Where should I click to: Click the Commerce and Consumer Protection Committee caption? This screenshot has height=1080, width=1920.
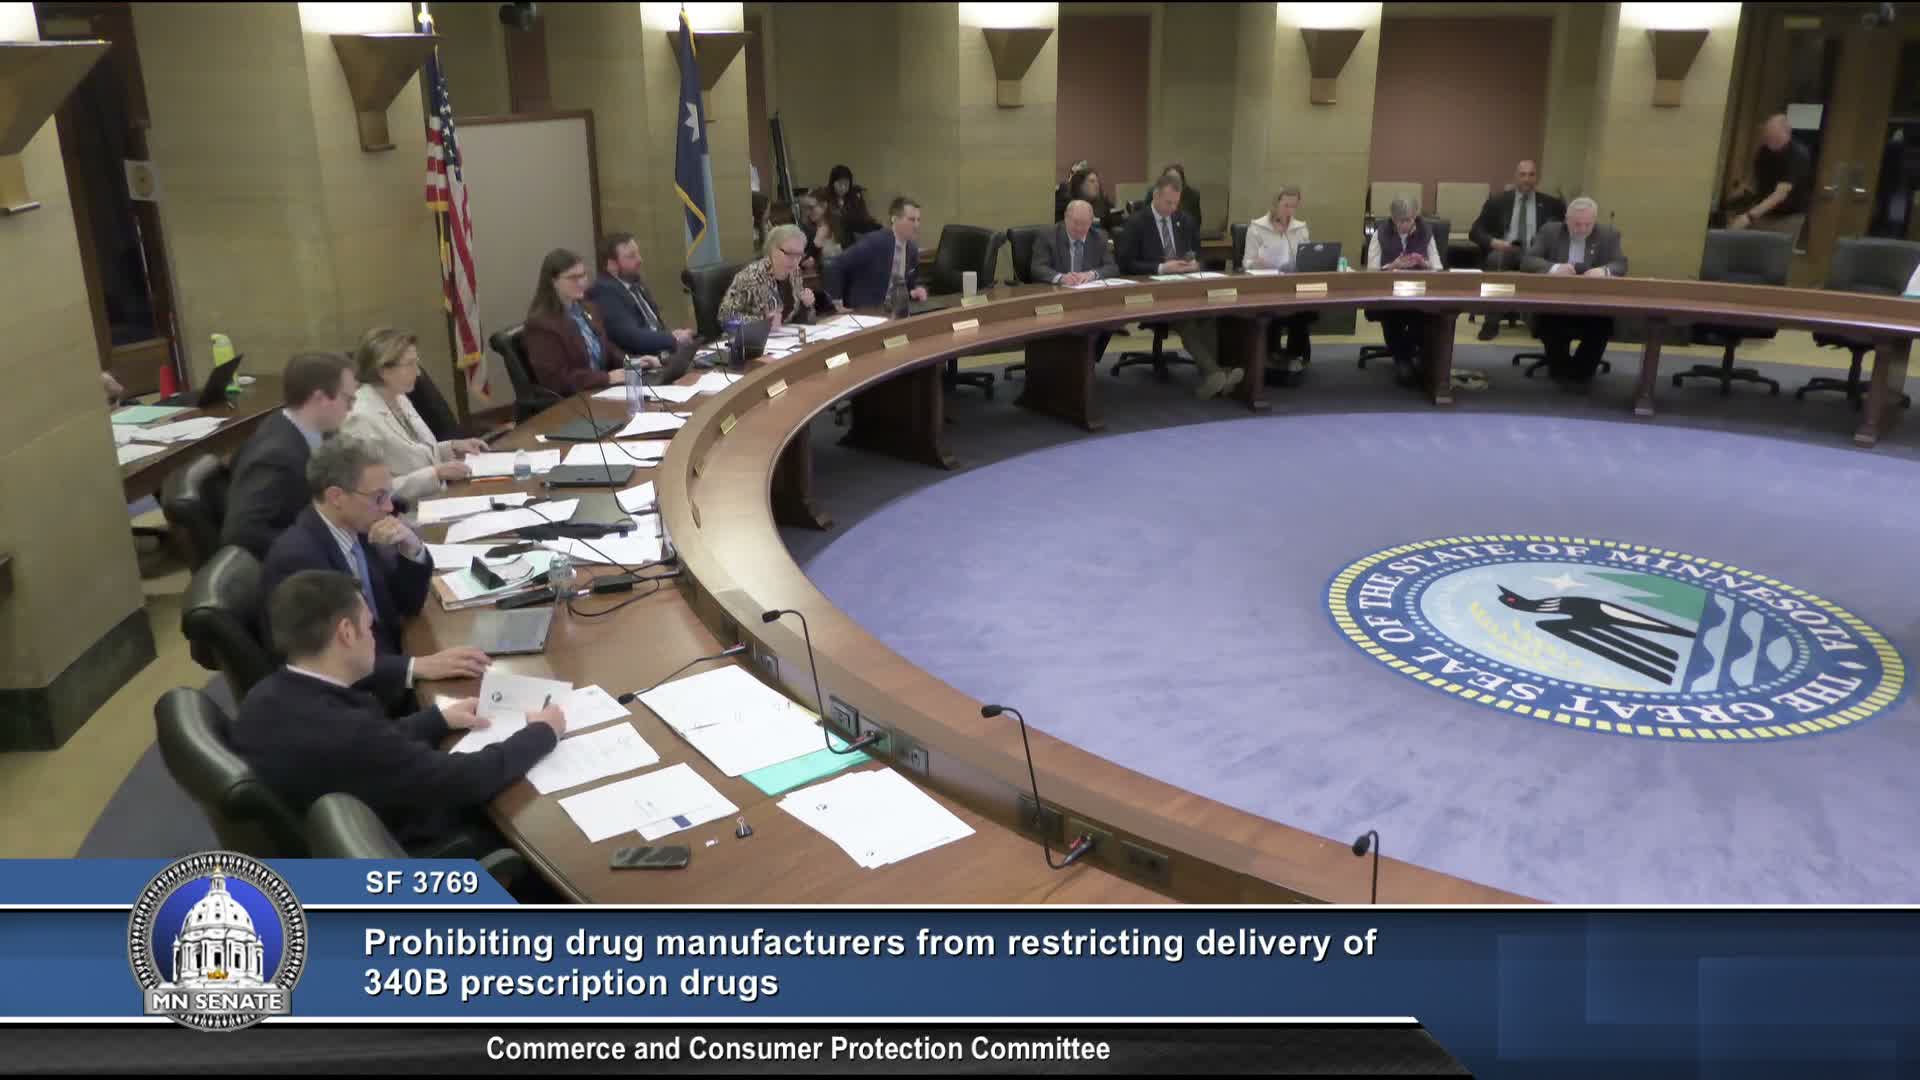click(x=797, y=1049)
